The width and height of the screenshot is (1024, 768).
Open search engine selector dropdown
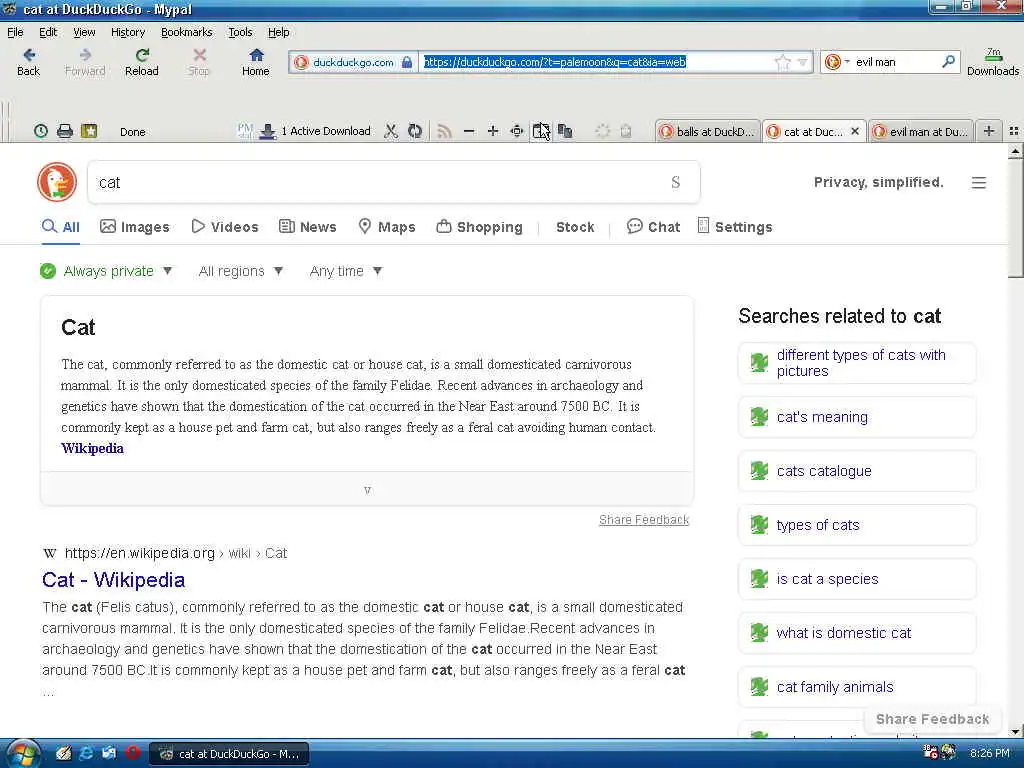836,62
